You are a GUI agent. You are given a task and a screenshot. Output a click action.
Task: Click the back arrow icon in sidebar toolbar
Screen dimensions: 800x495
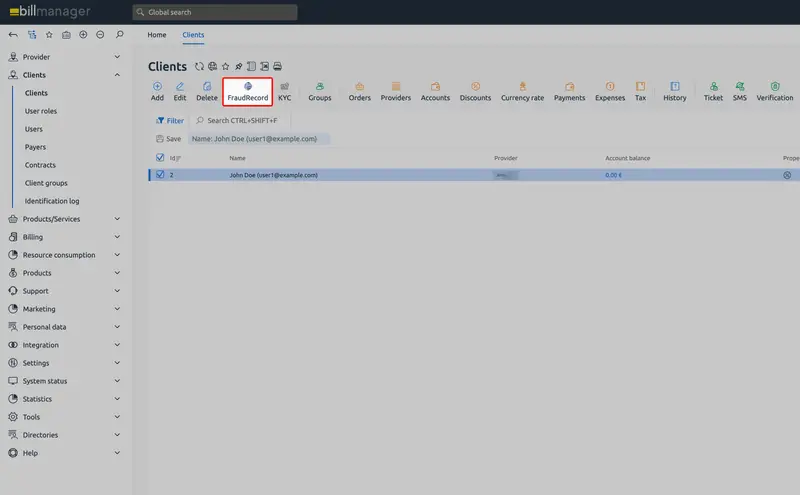(13, 35)
